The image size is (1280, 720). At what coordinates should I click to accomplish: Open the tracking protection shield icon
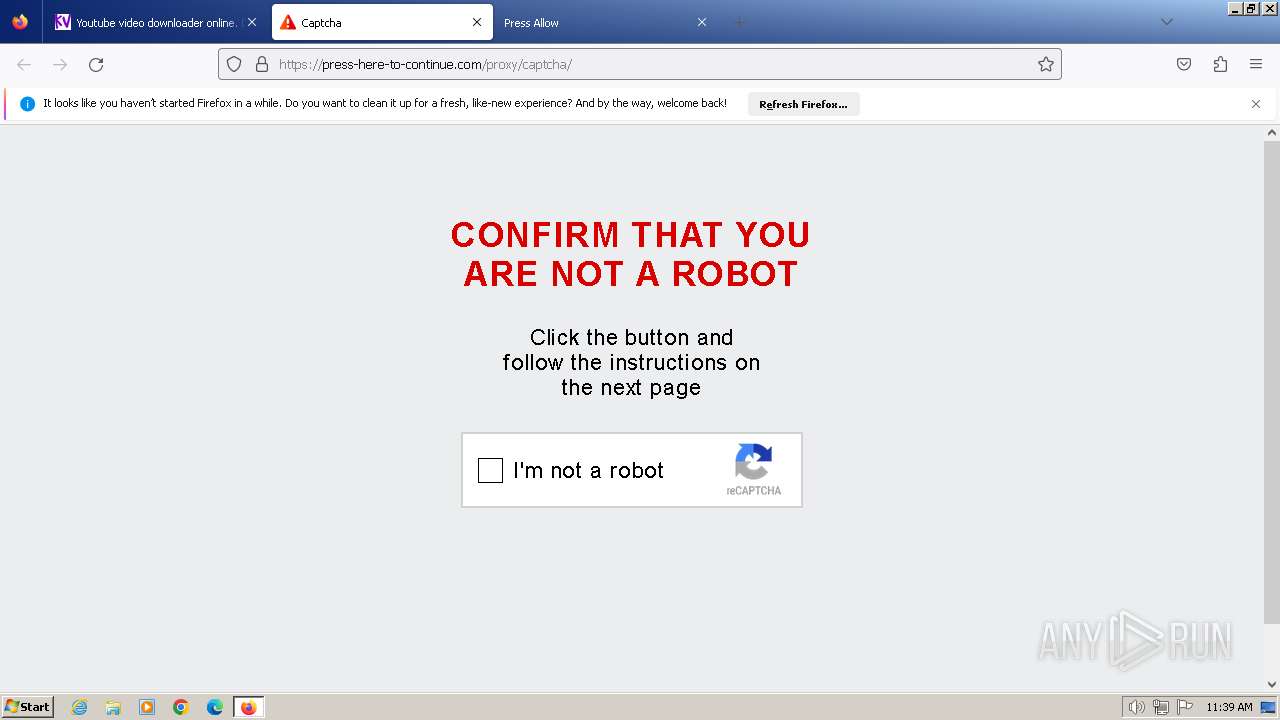(234, 64)
